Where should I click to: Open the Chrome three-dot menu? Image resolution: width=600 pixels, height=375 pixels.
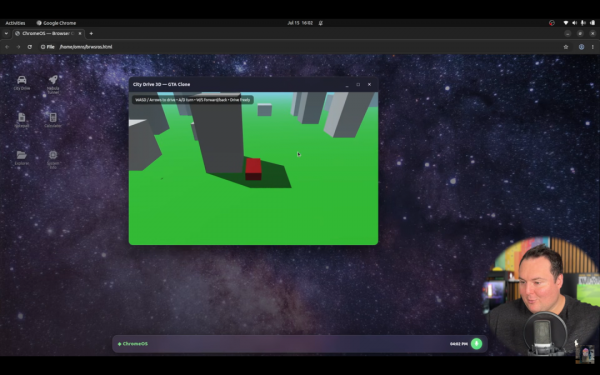[593, 47]
